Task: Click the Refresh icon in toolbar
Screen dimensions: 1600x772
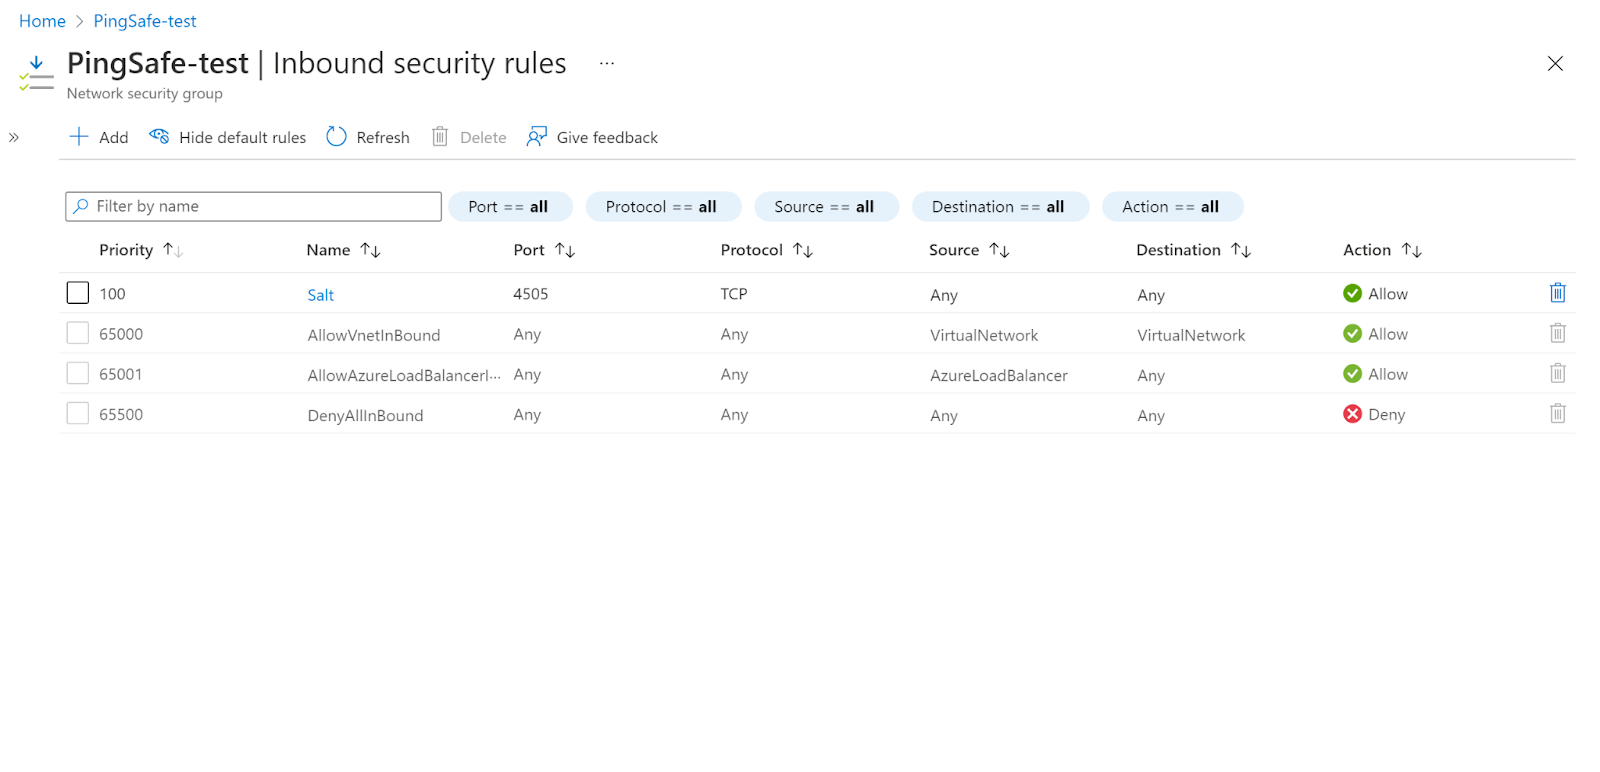Action: (336, 137)
